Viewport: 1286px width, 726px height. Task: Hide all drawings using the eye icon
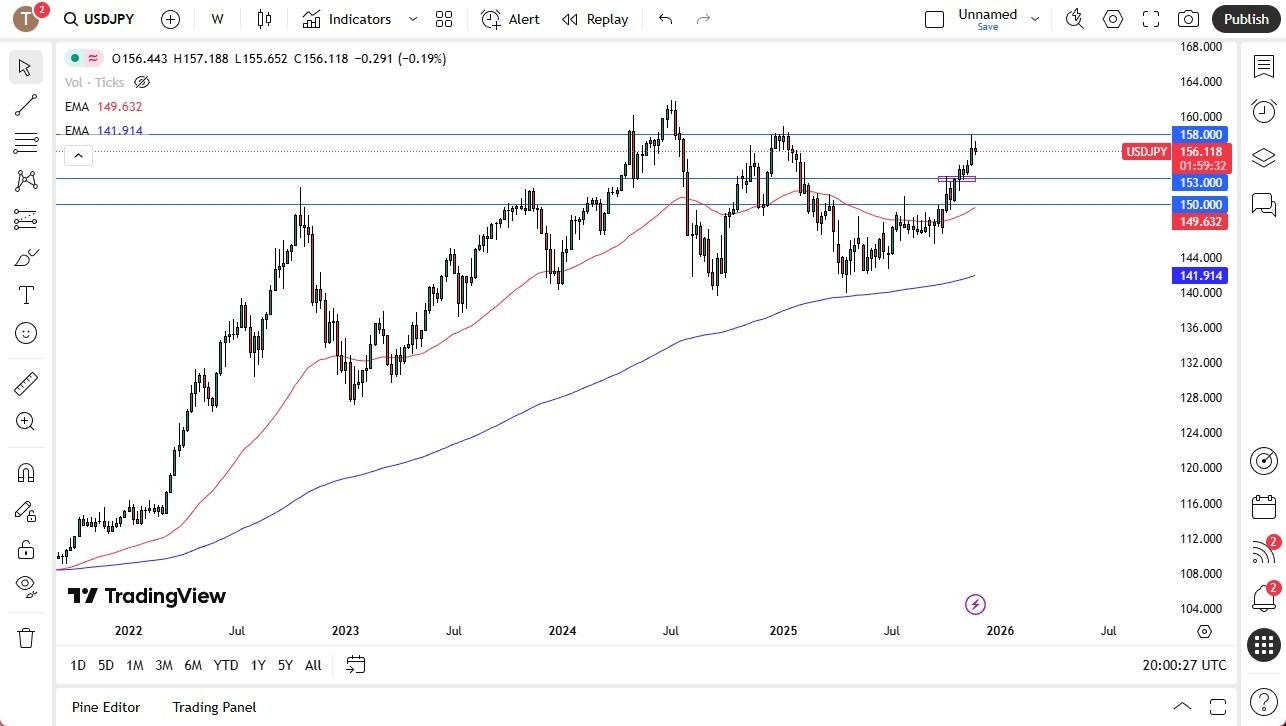25,586
